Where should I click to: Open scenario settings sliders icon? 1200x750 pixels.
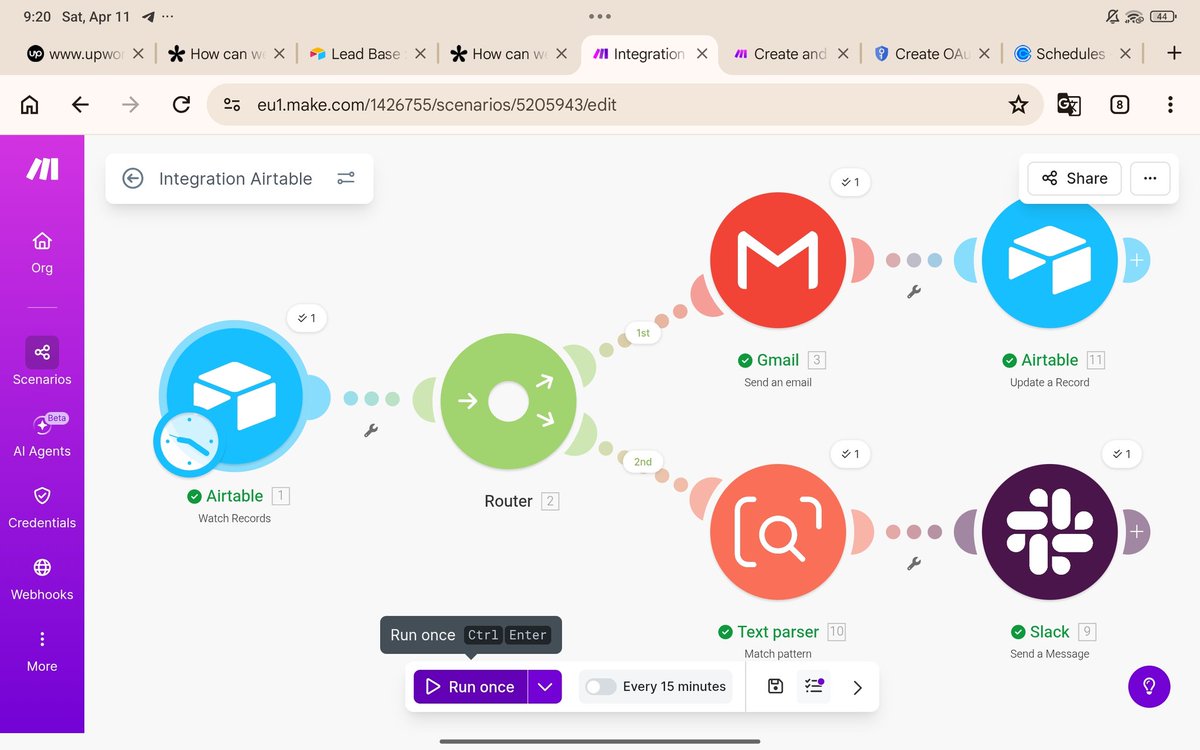(x=346, y=178)
